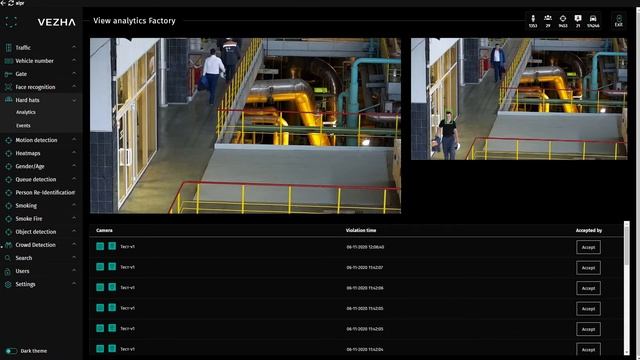Click the Motion detection icon
The height and width of the screenshot is (360, 640).
point(8,140)
